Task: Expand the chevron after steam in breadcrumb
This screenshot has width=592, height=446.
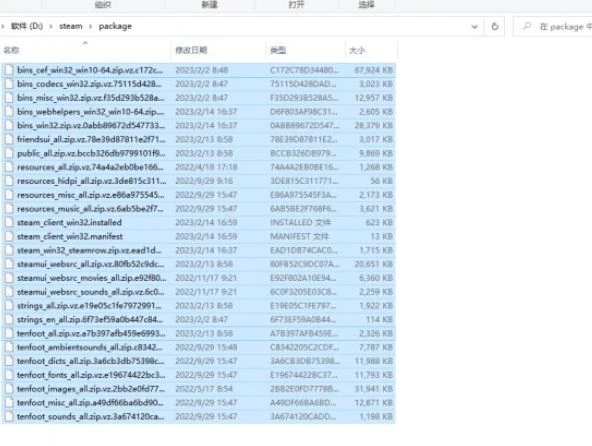Action: point(90,26)
